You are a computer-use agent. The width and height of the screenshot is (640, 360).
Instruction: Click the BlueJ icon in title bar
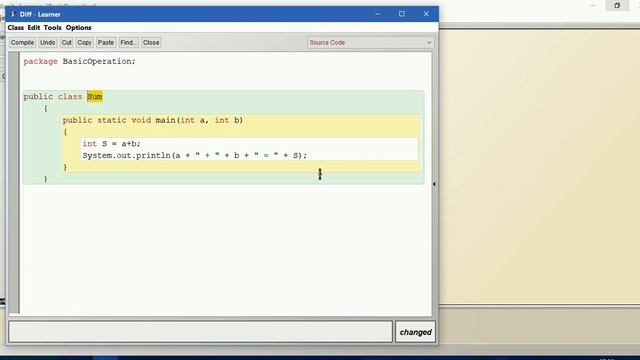point(13,14)
